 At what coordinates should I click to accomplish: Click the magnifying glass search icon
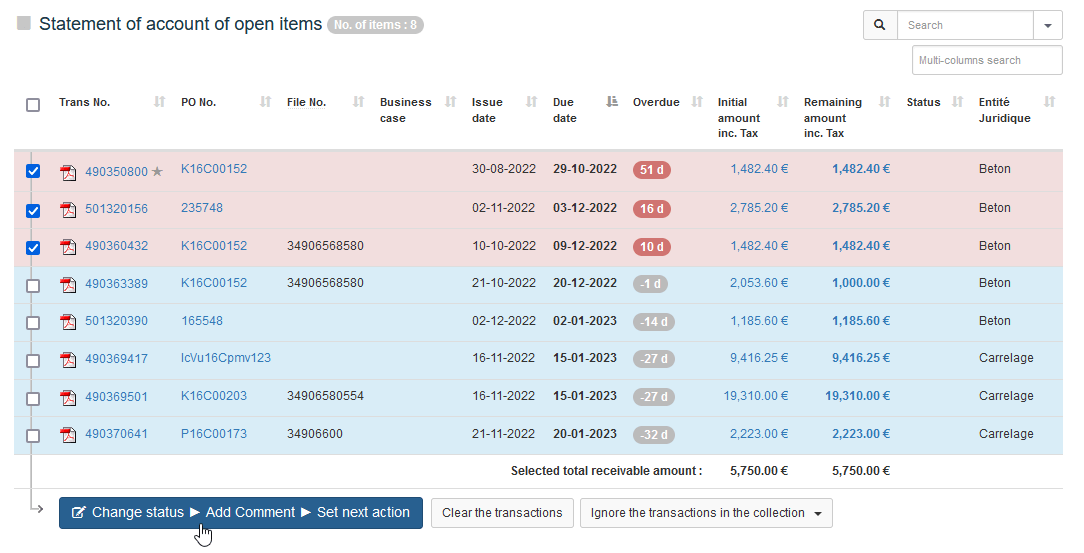coord(880,25)
